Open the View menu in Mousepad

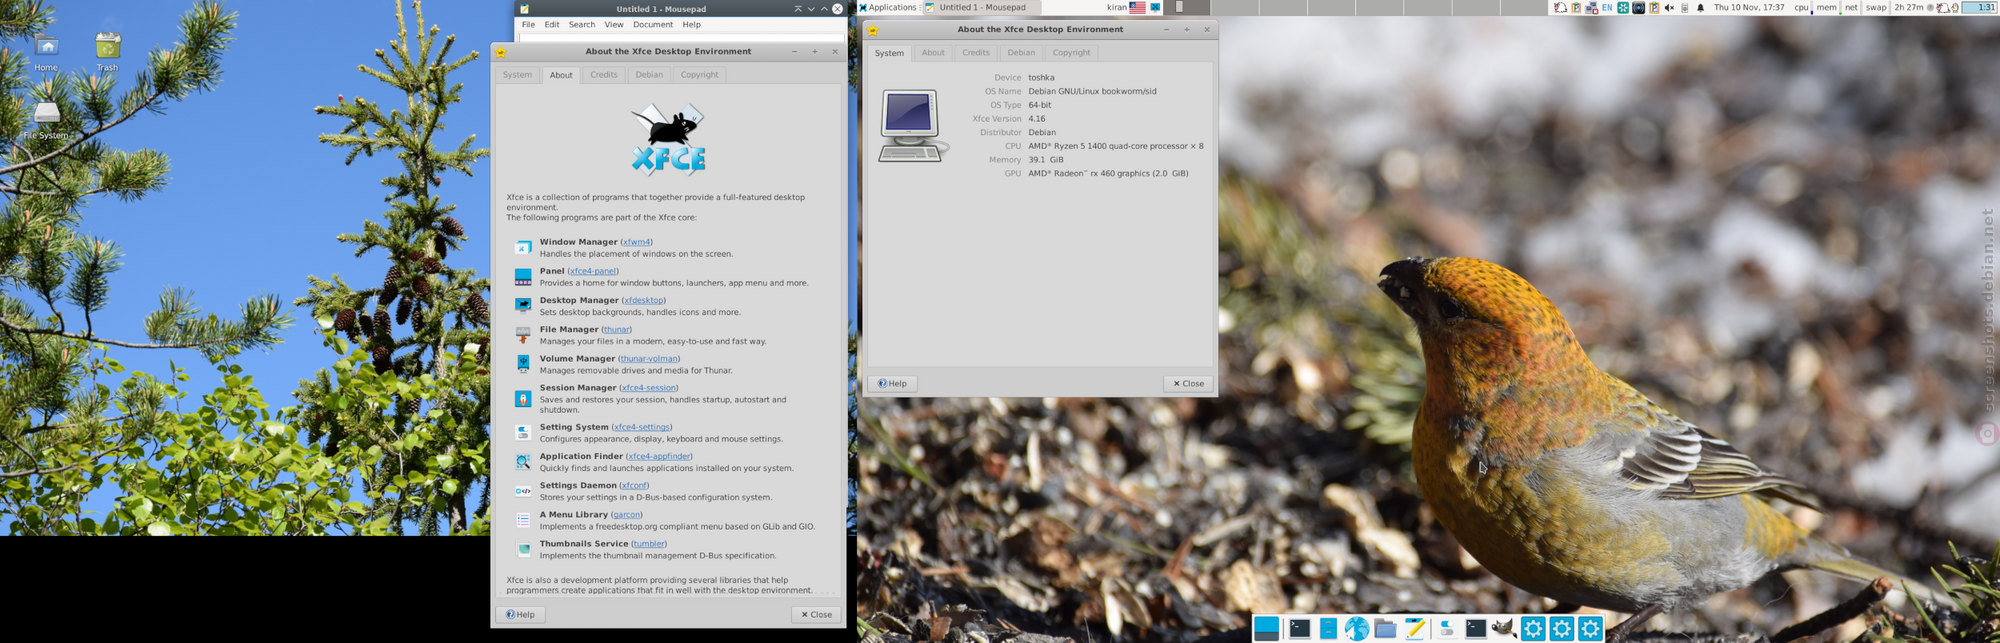614,24
